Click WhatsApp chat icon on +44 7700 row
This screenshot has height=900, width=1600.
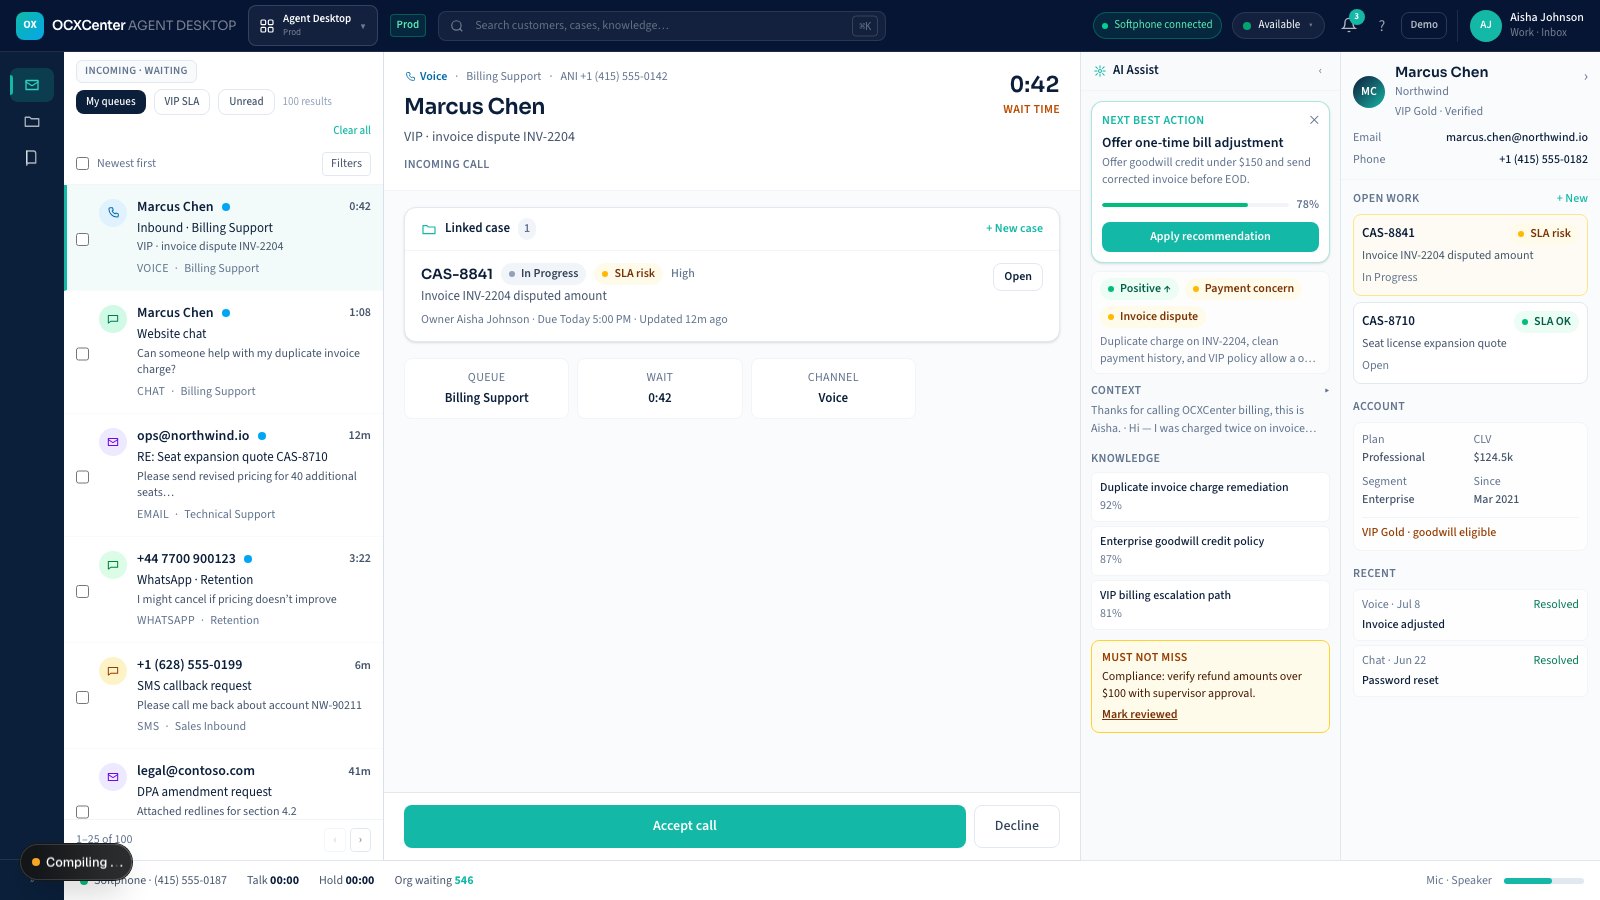(113, 564)
